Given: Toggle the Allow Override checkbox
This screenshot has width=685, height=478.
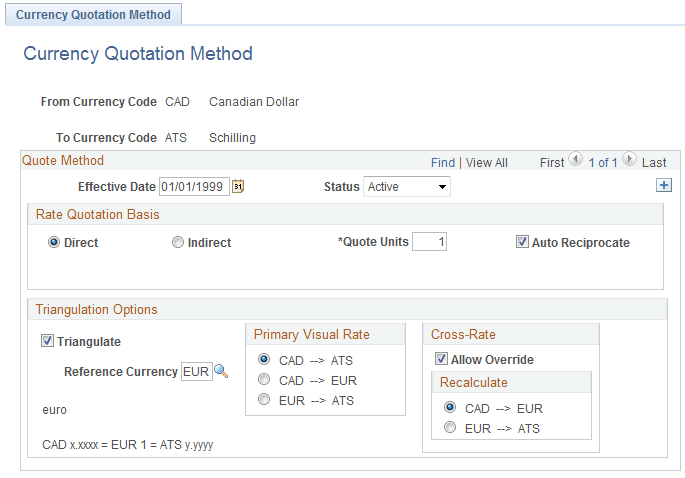Looking at the screenshot, I should pyautogui.click(x=441, y=359).
